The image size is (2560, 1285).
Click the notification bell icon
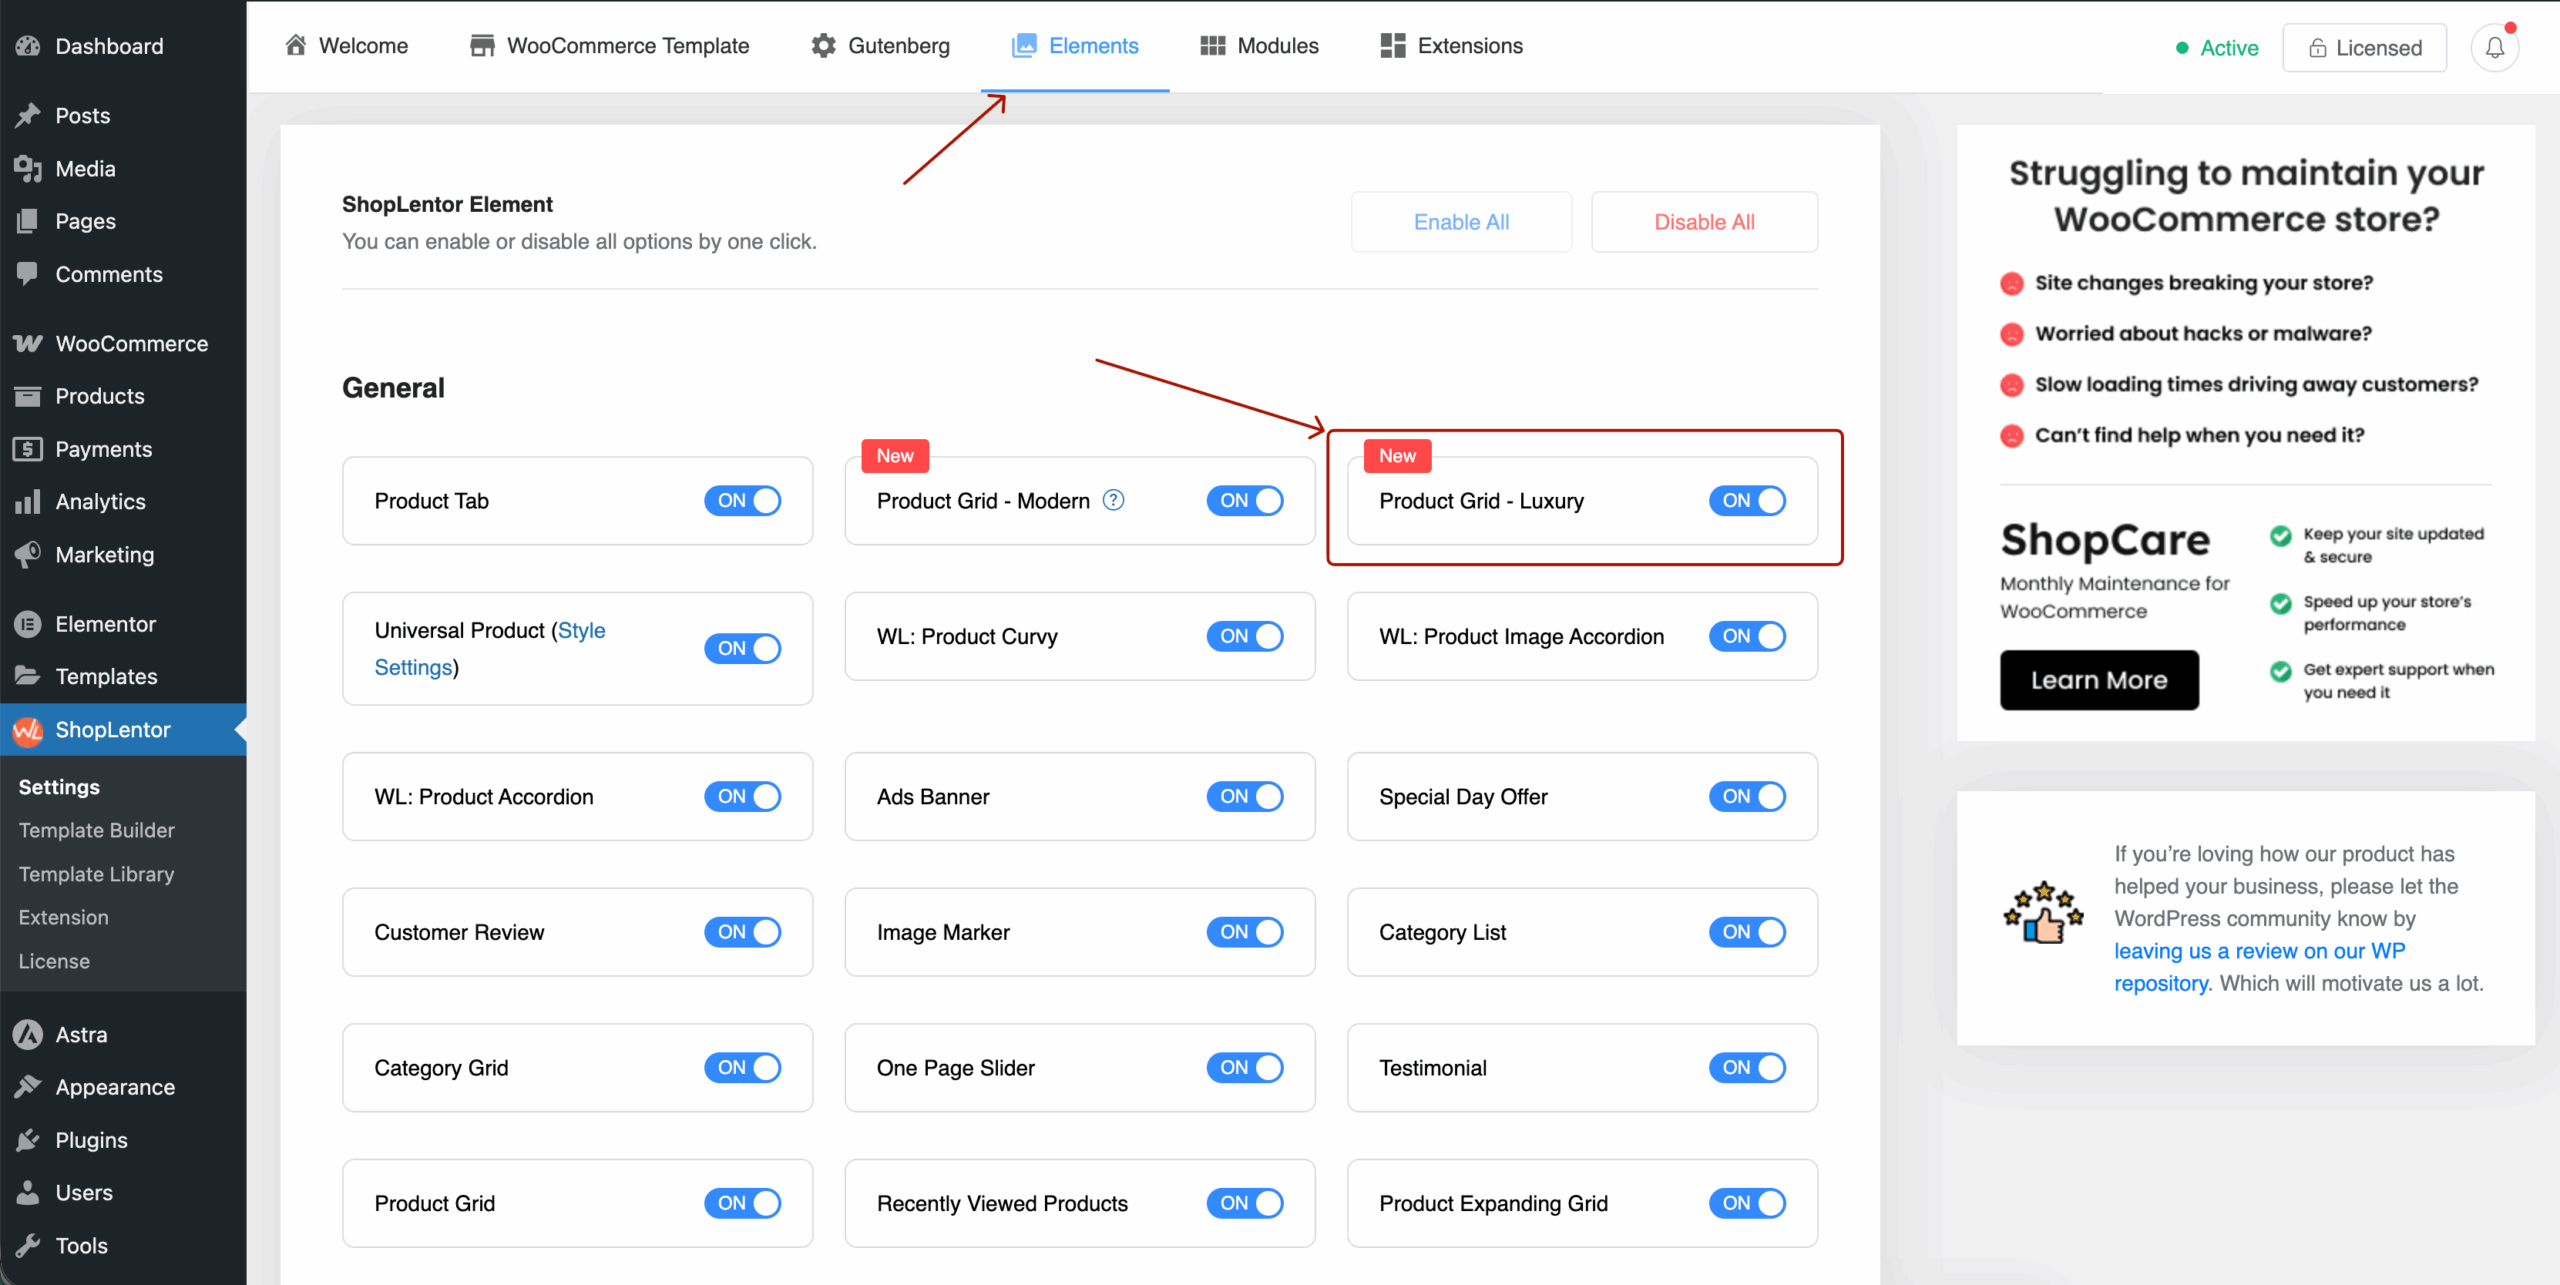coord(2494,47)
